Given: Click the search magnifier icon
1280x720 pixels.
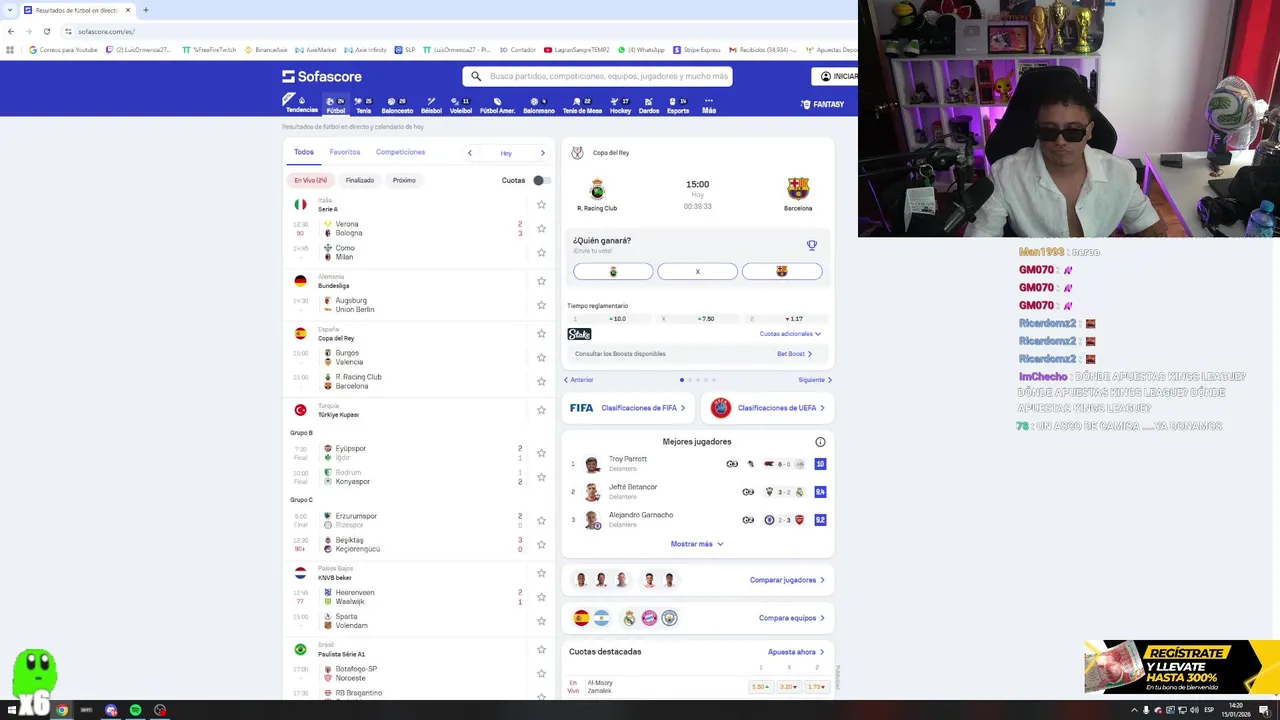Looking at the screenshot, I should (476, 76).
